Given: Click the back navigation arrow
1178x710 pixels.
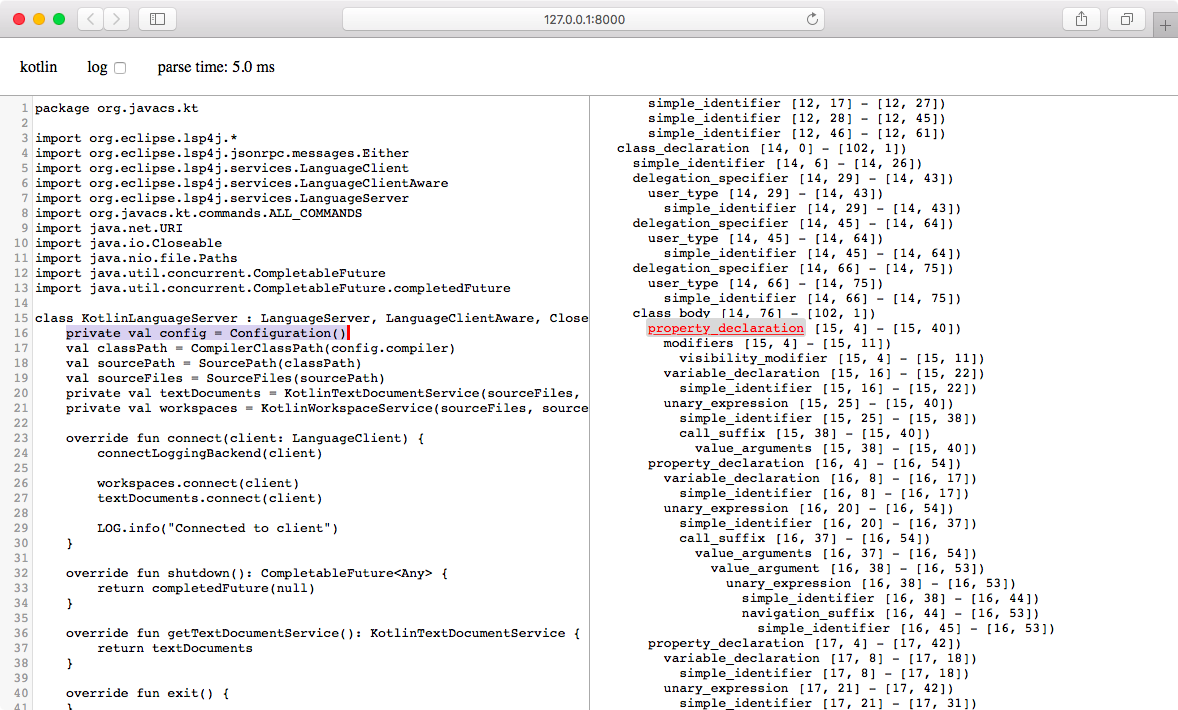Looking at the screenshot, I should pyautogui.click(x=89, y=18).
